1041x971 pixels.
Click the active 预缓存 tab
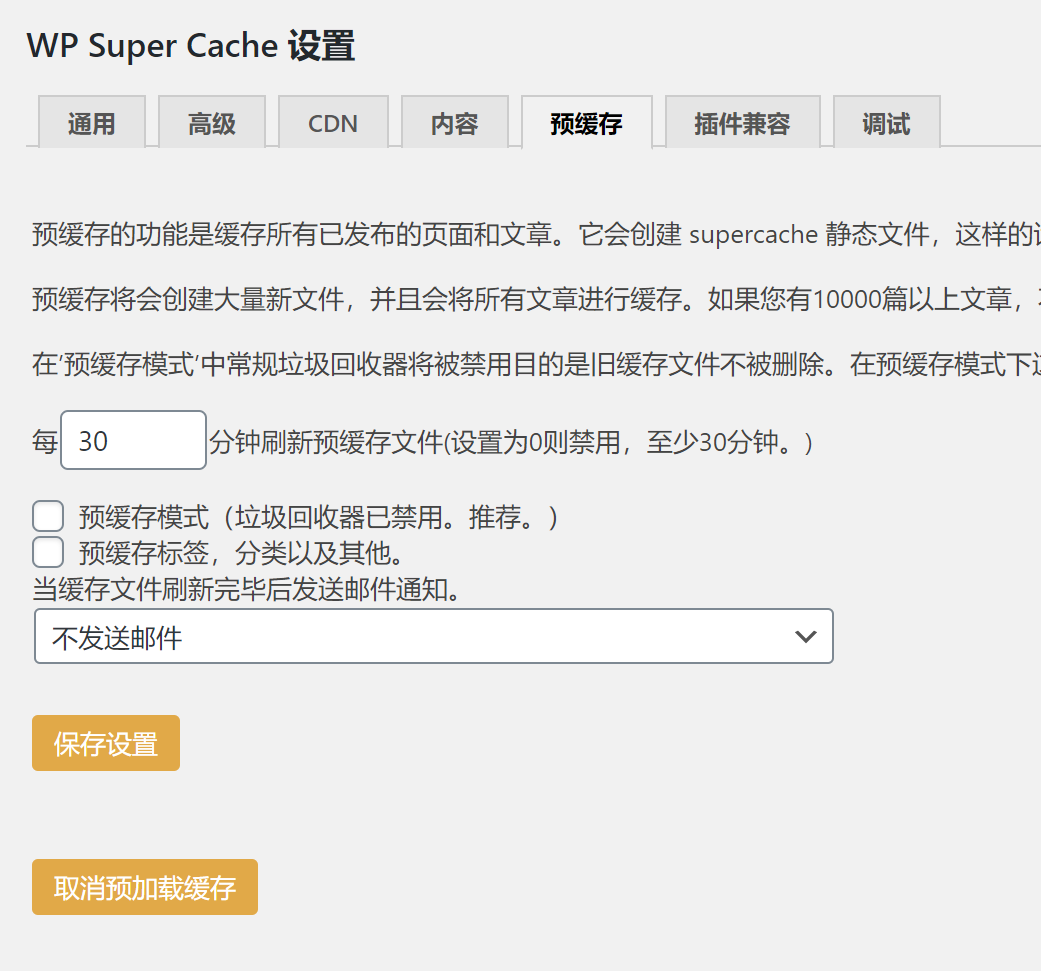coord(586,123)
